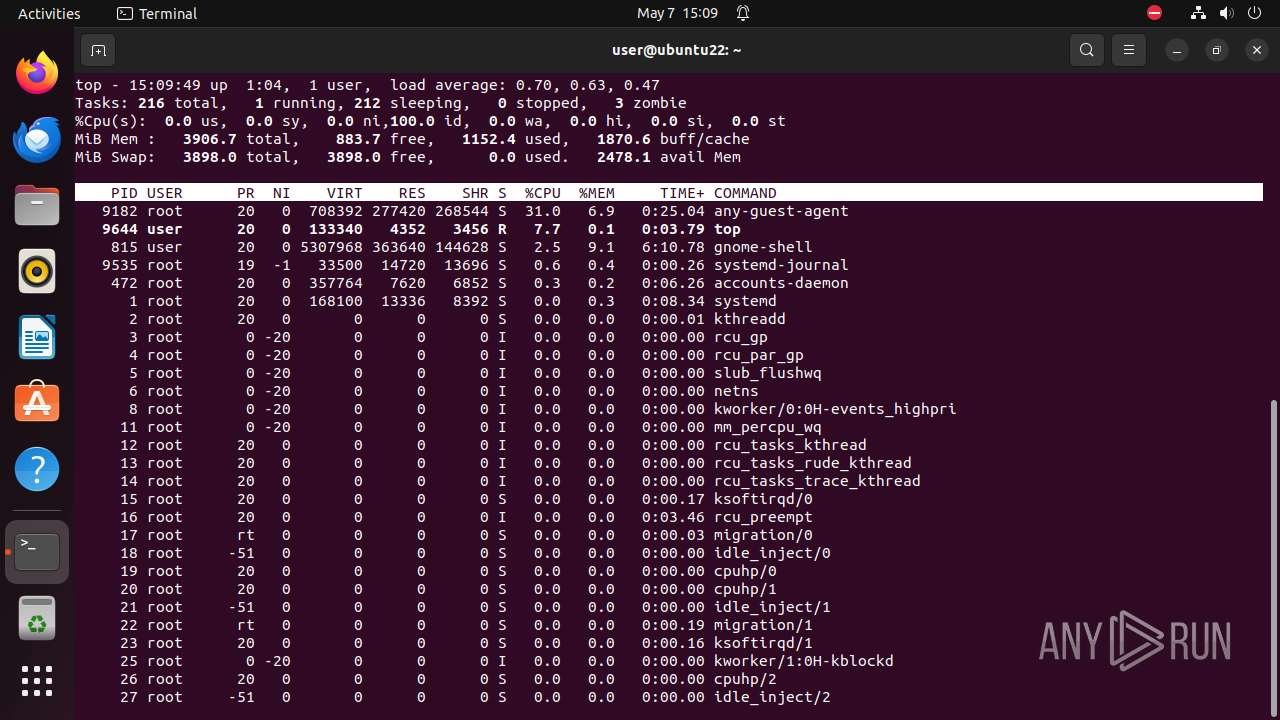
Task: Click the any-guest-agent process row
Action: tap(668, 211)
